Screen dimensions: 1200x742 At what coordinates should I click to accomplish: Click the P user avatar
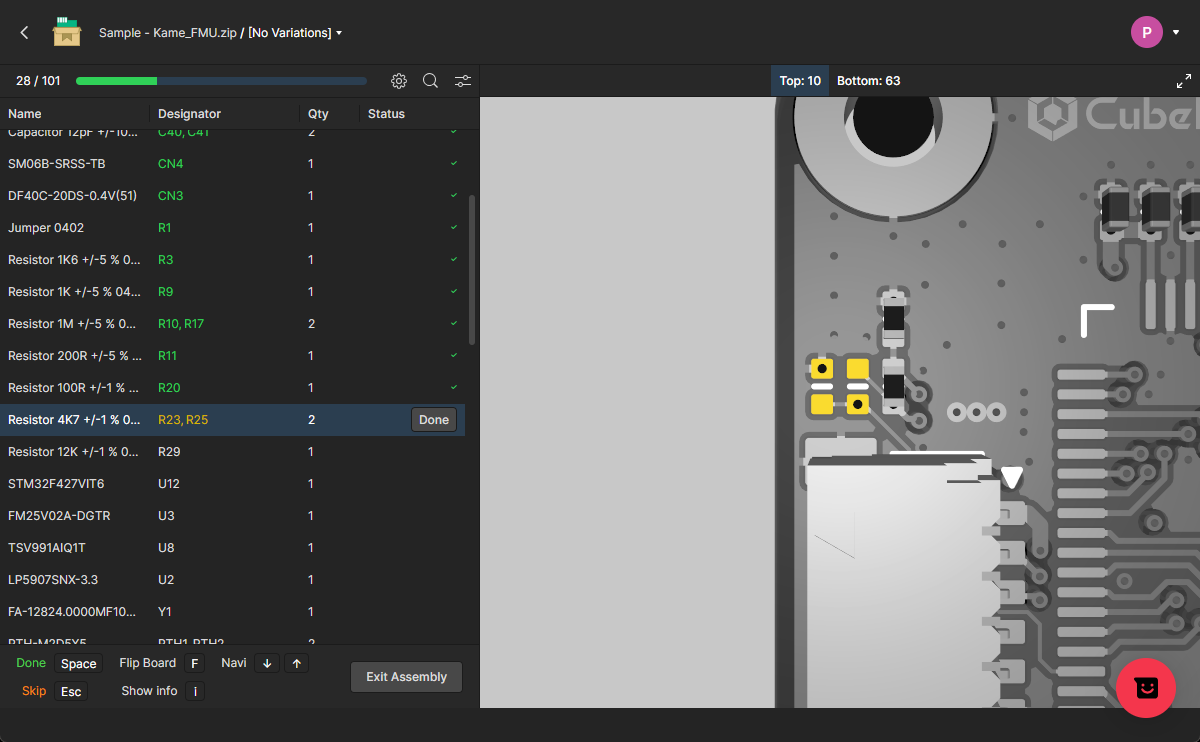(1146, 32)
